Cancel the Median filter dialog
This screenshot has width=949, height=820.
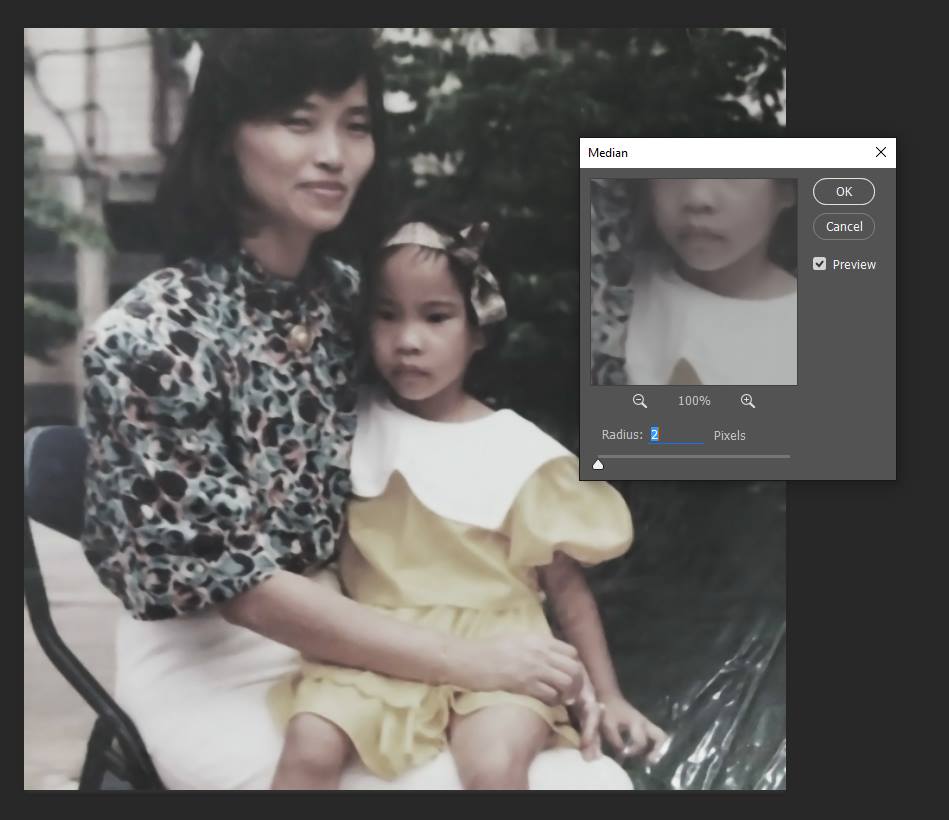(x=843, y=226)
